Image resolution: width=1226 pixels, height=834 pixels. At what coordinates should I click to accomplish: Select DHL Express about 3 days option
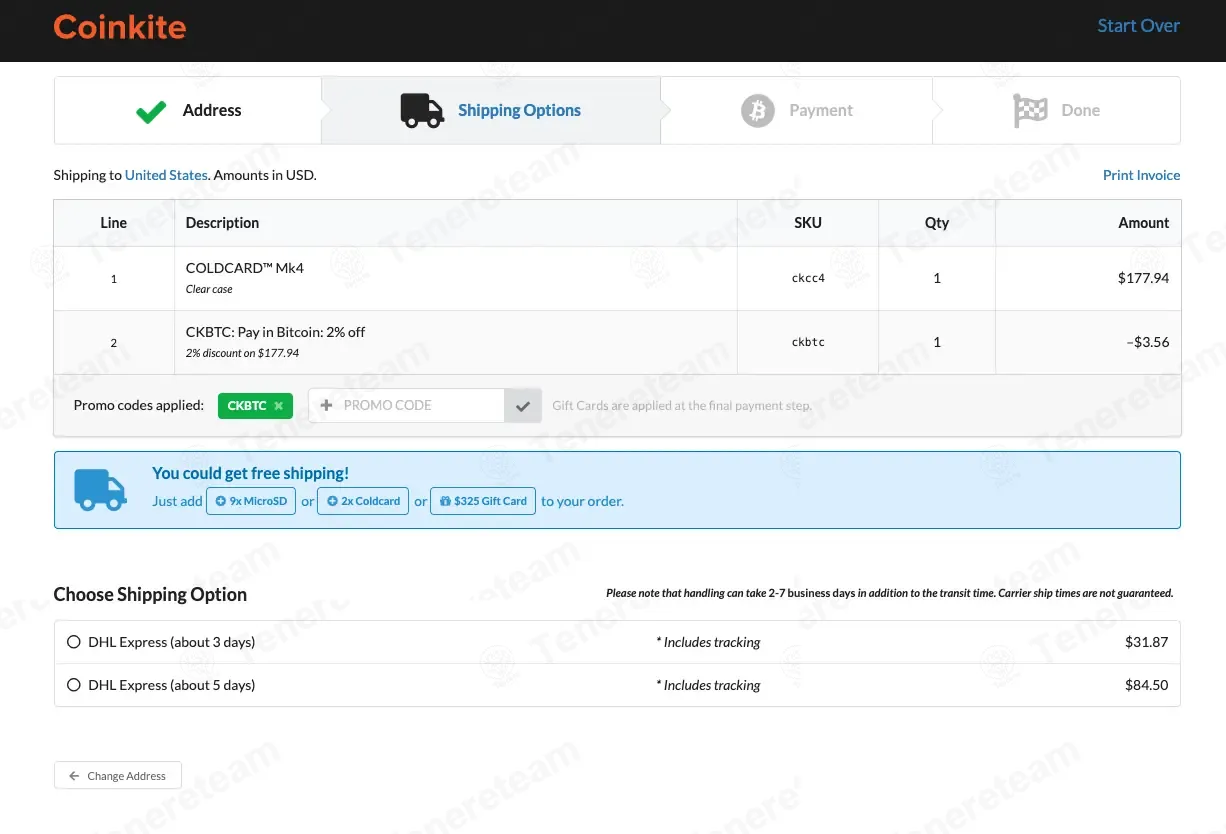[x=73, y=642]
